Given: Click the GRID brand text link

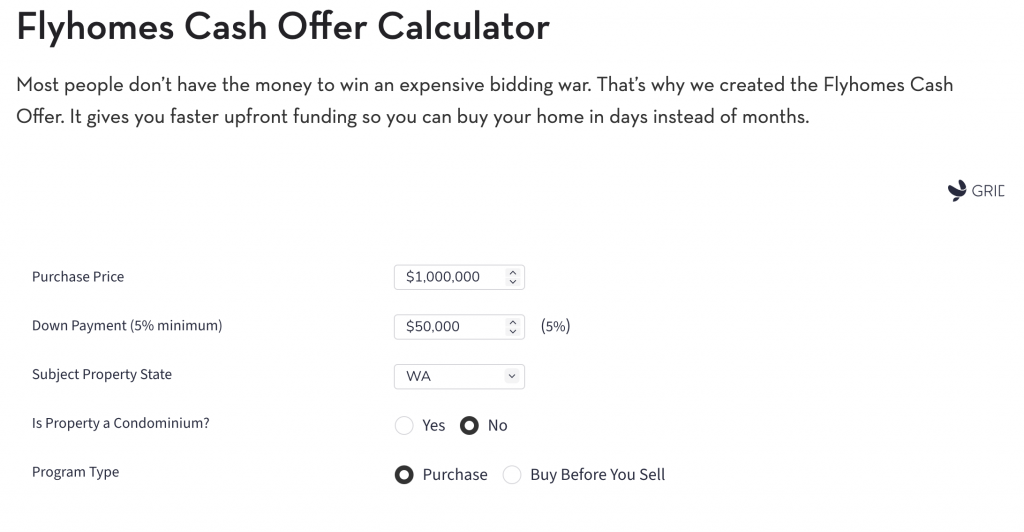Looking at the screenshot, I should coord(988,191).
